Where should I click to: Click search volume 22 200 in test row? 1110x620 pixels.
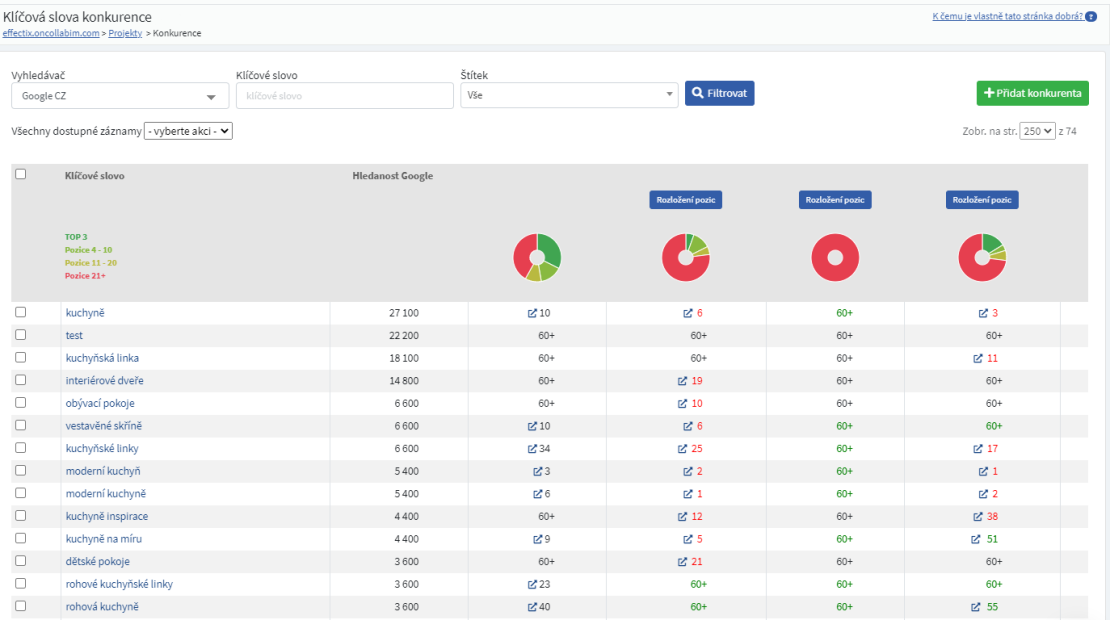pyautogui.click(x=404, y=335)
